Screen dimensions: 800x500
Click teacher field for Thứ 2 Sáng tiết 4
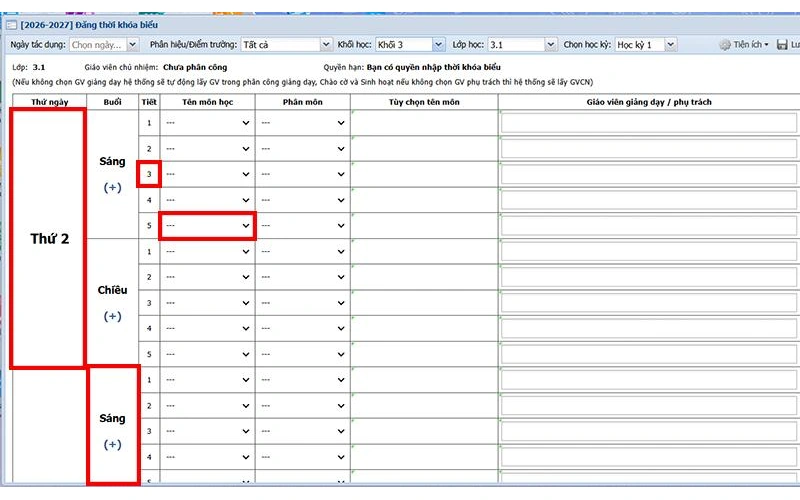(649, 200)
